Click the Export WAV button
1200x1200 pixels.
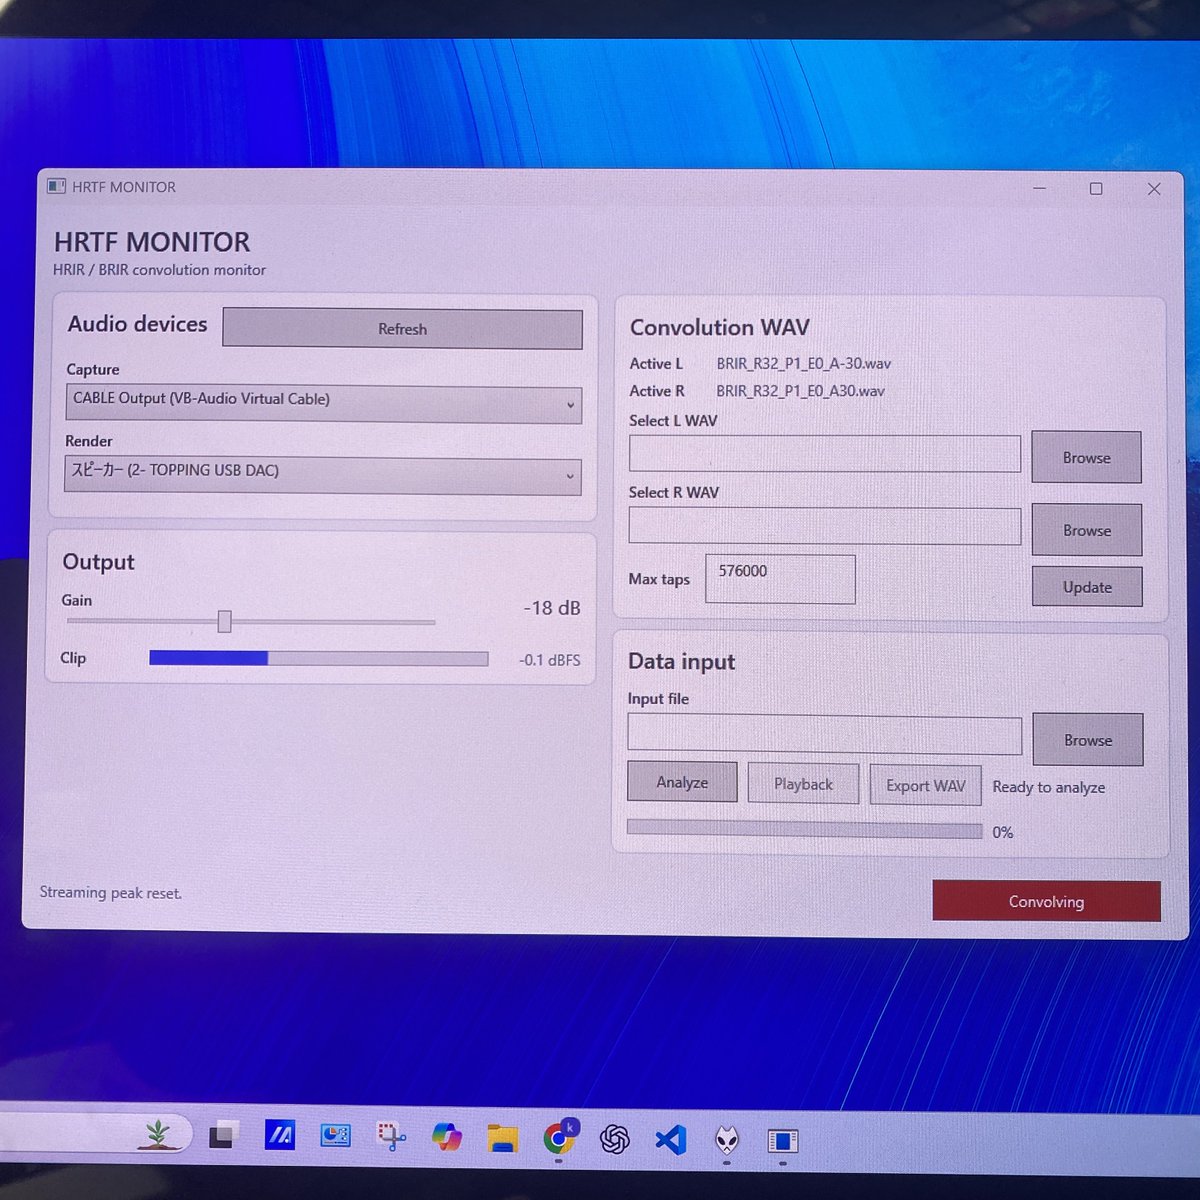(x=926, y=786)
